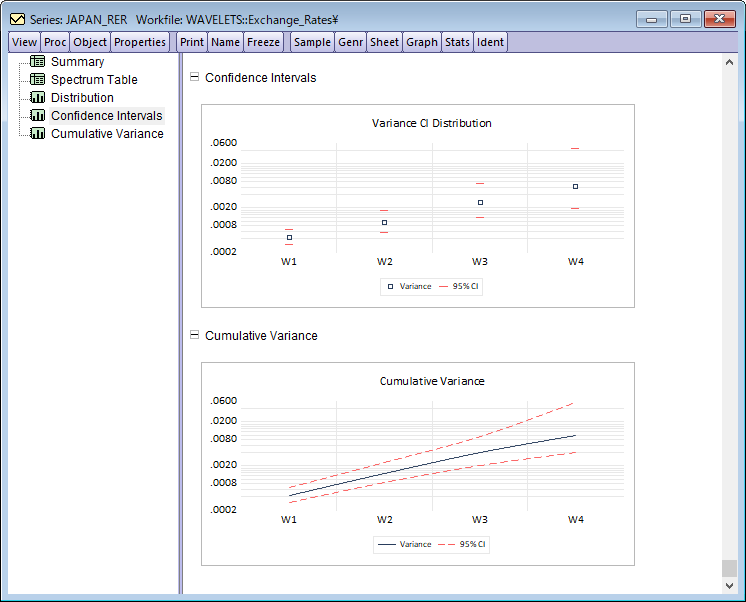
Task: Click the Confidence Intervals chart icon
Action: (x=38, y=116)
